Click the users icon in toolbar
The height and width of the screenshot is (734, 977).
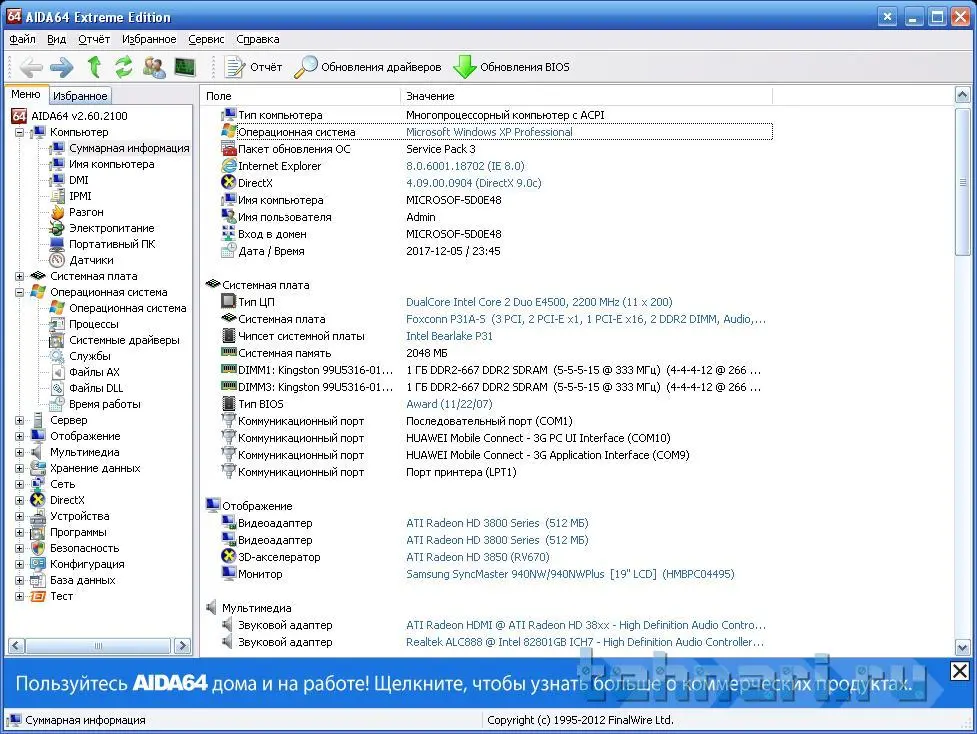(154, 67)
